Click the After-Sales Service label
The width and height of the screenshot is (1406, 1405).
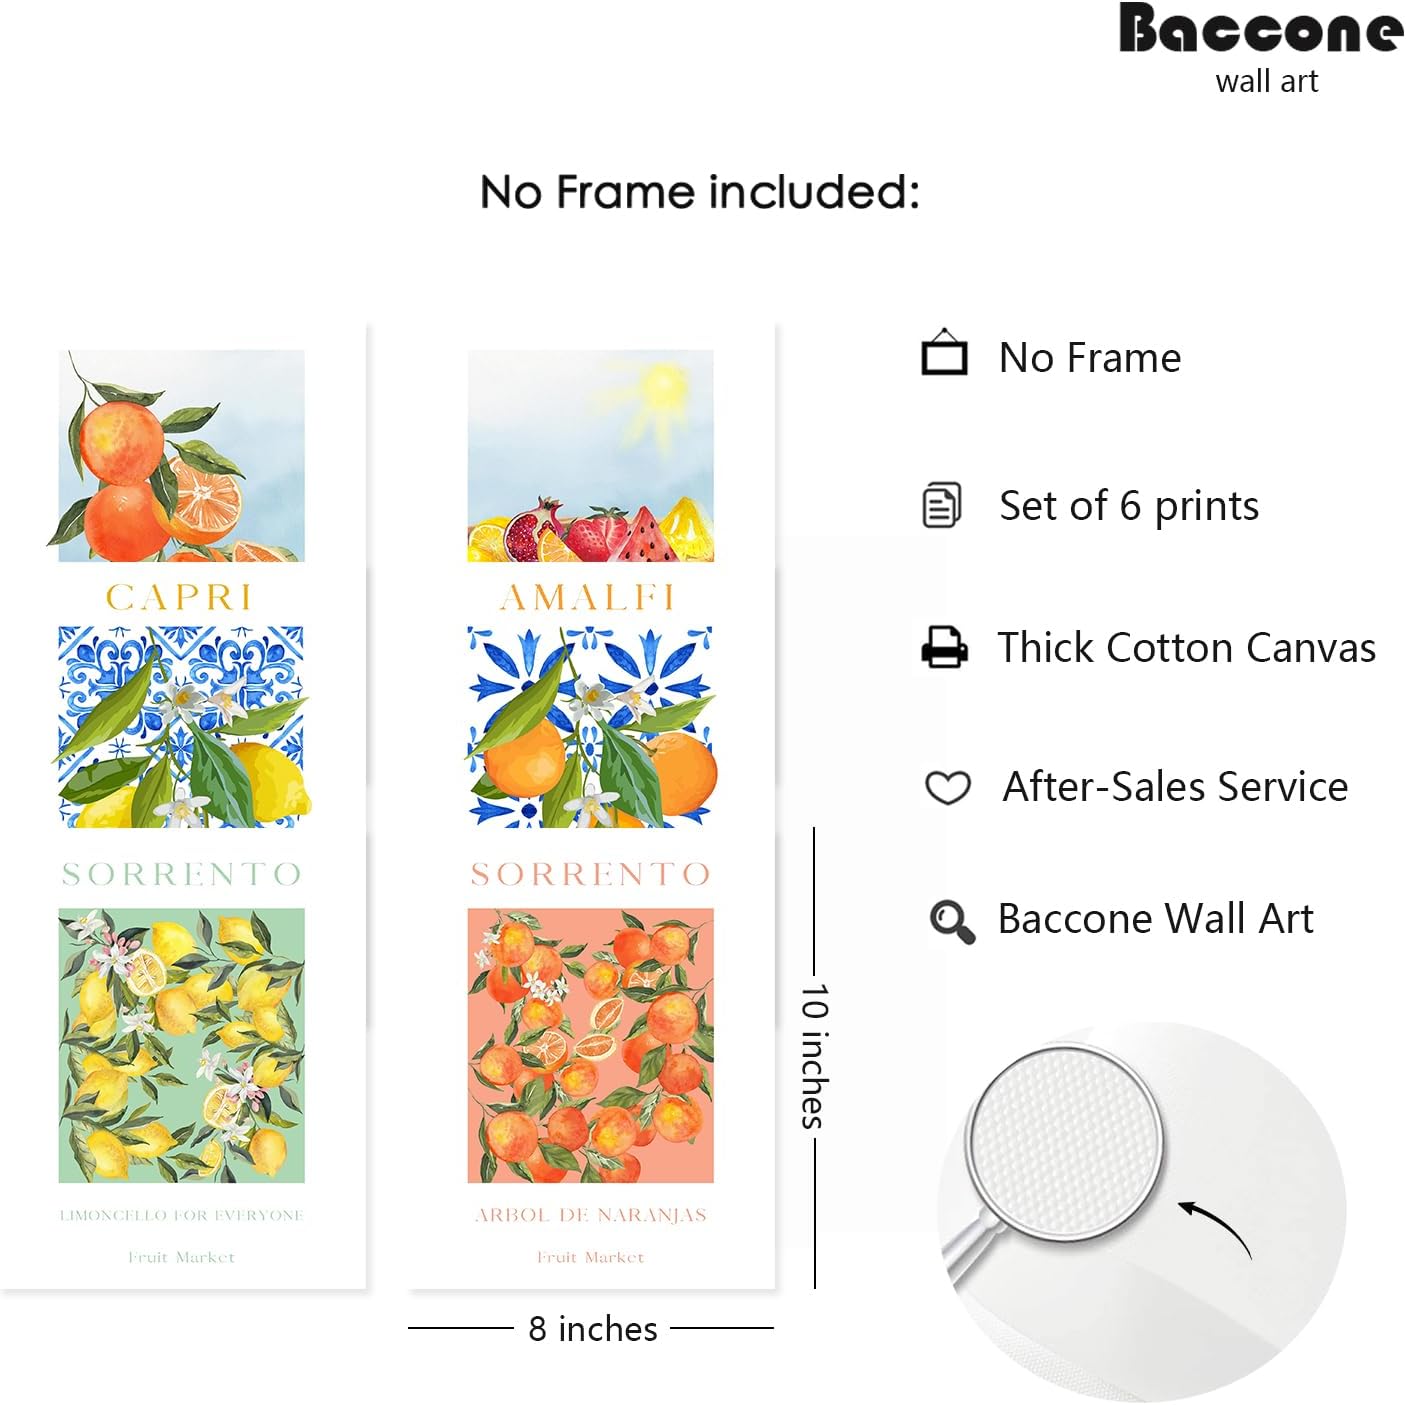1175,787
